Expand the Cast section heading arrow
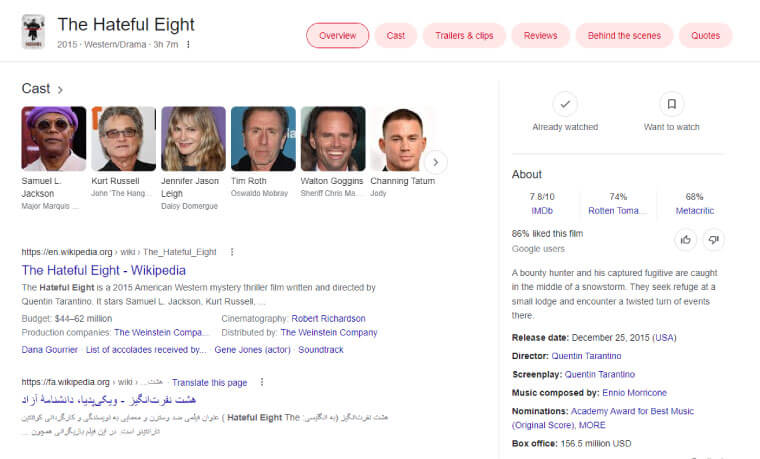Image resolution: width=760 pixels, height=459 pixels. pyautogui.click(x=60, y=90)
